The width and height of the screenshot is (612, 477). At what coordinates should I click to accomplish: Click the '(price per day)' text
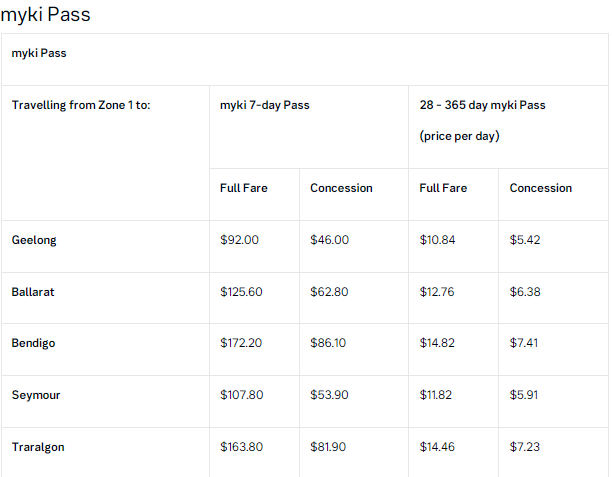point(459,135)
